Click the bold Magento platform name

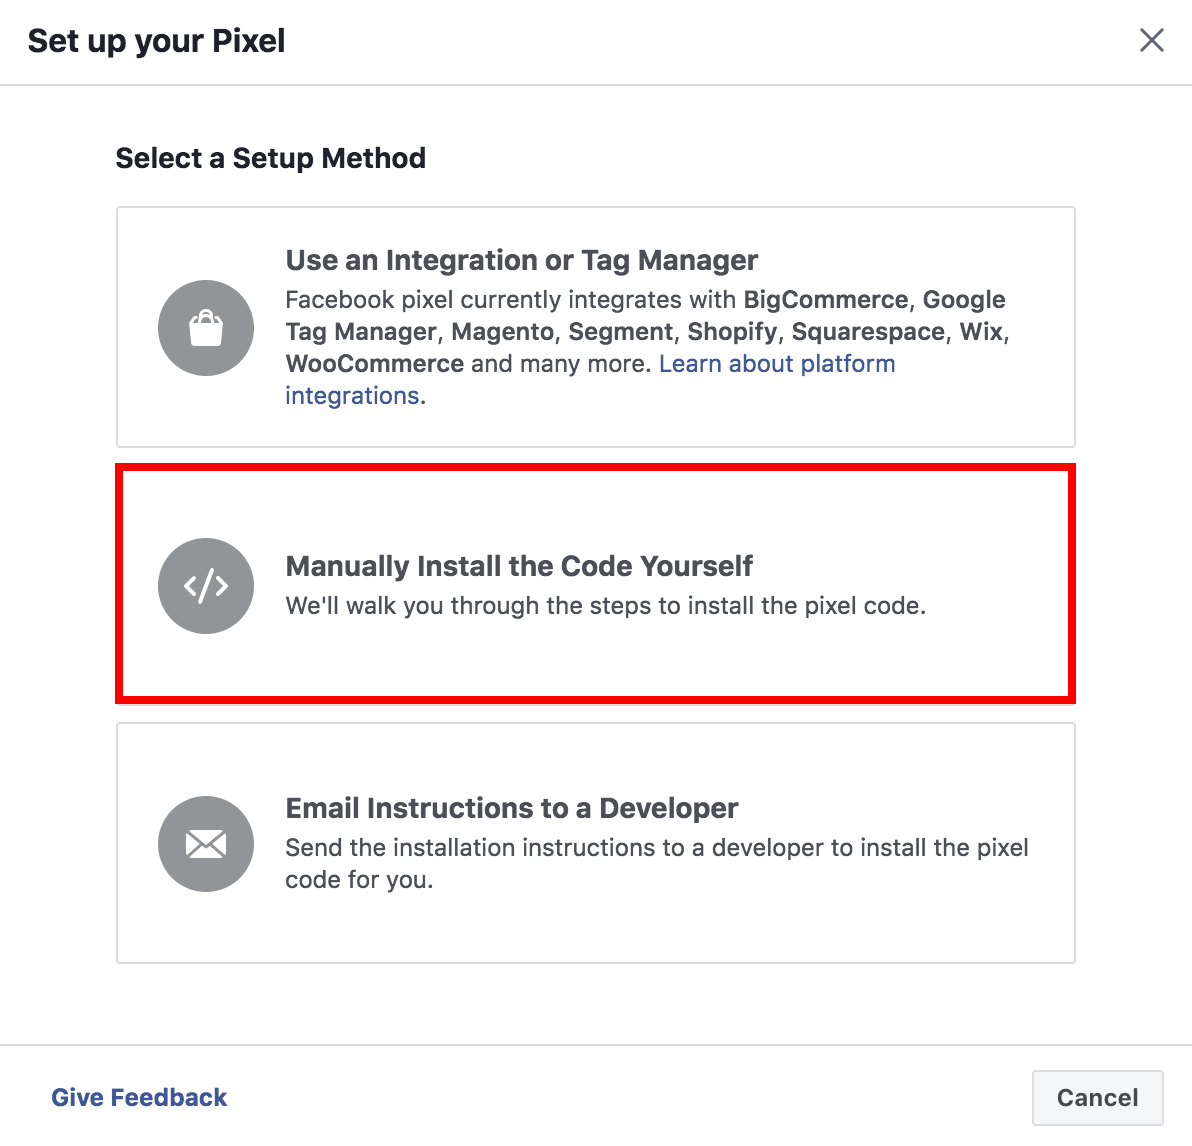click(x=502, y=332)
